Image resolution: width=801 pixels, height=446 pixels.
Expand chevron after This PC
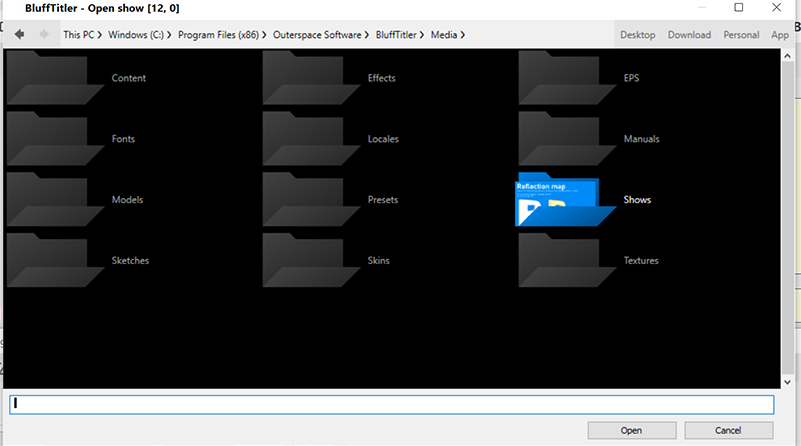pyautogui.click(x=100, y=35)
